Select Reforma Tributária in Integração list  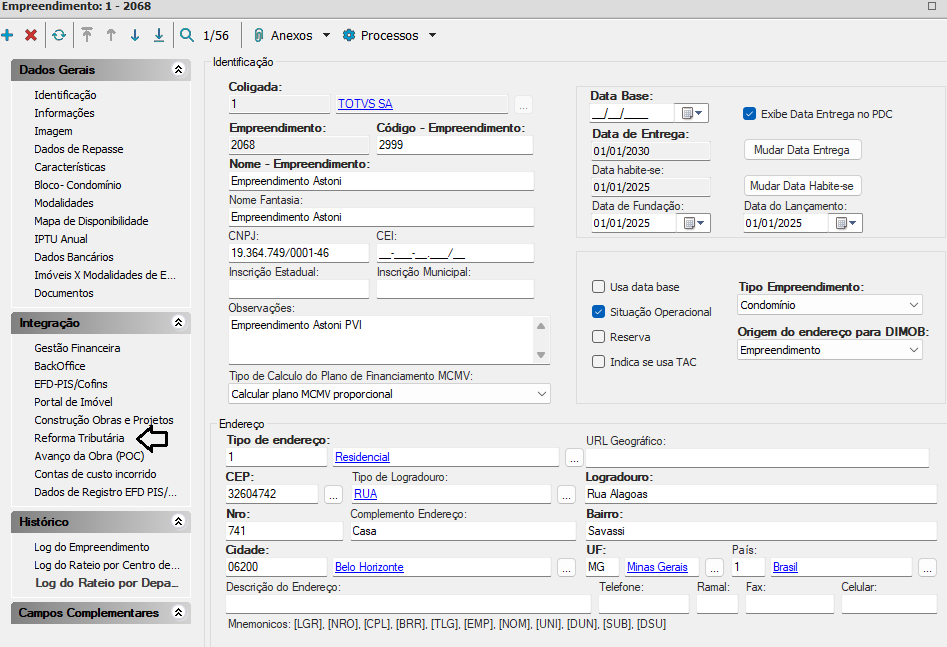79,438
